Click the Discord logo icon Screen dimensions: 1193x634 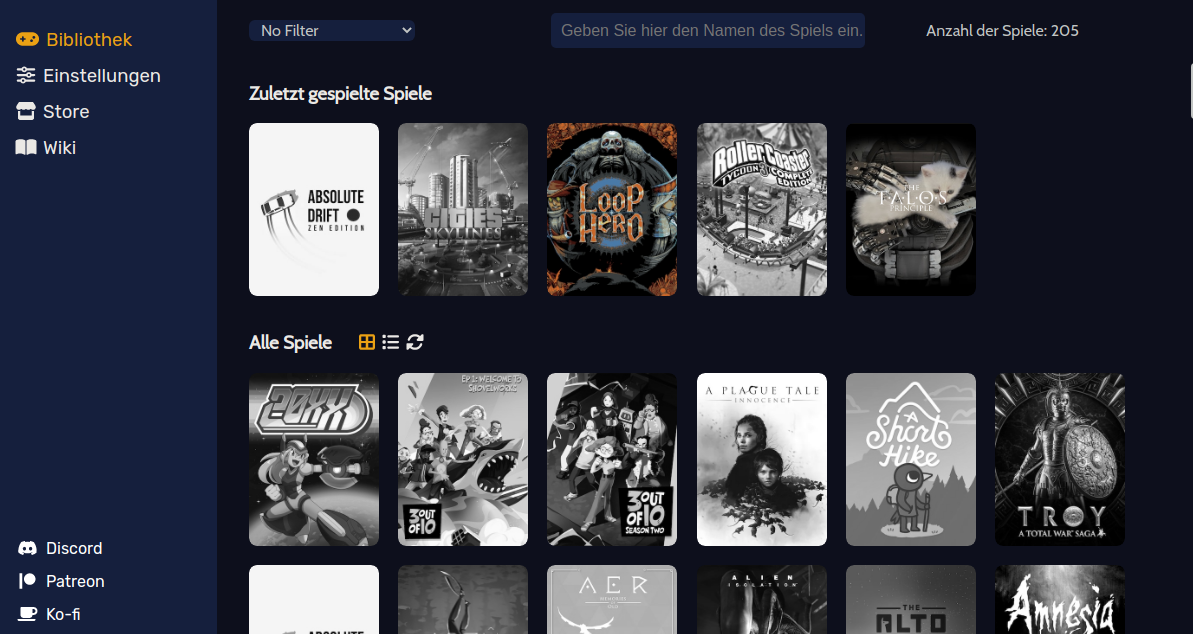point(27,548)
